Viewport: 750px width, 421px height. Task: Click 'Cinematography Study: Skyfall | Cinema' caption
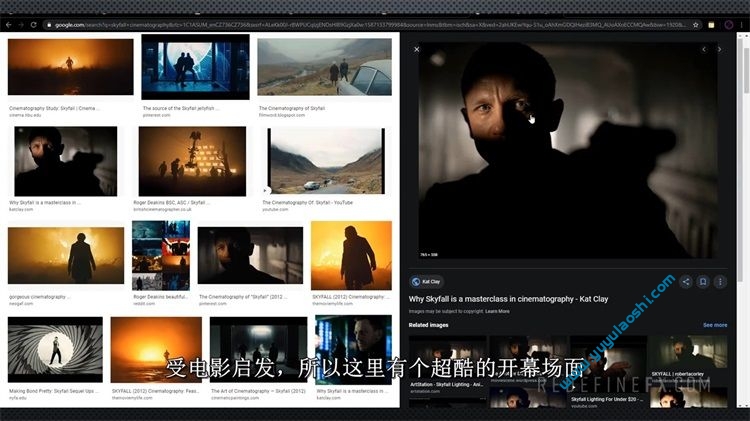pyautogui.click(x=54, y=109)
